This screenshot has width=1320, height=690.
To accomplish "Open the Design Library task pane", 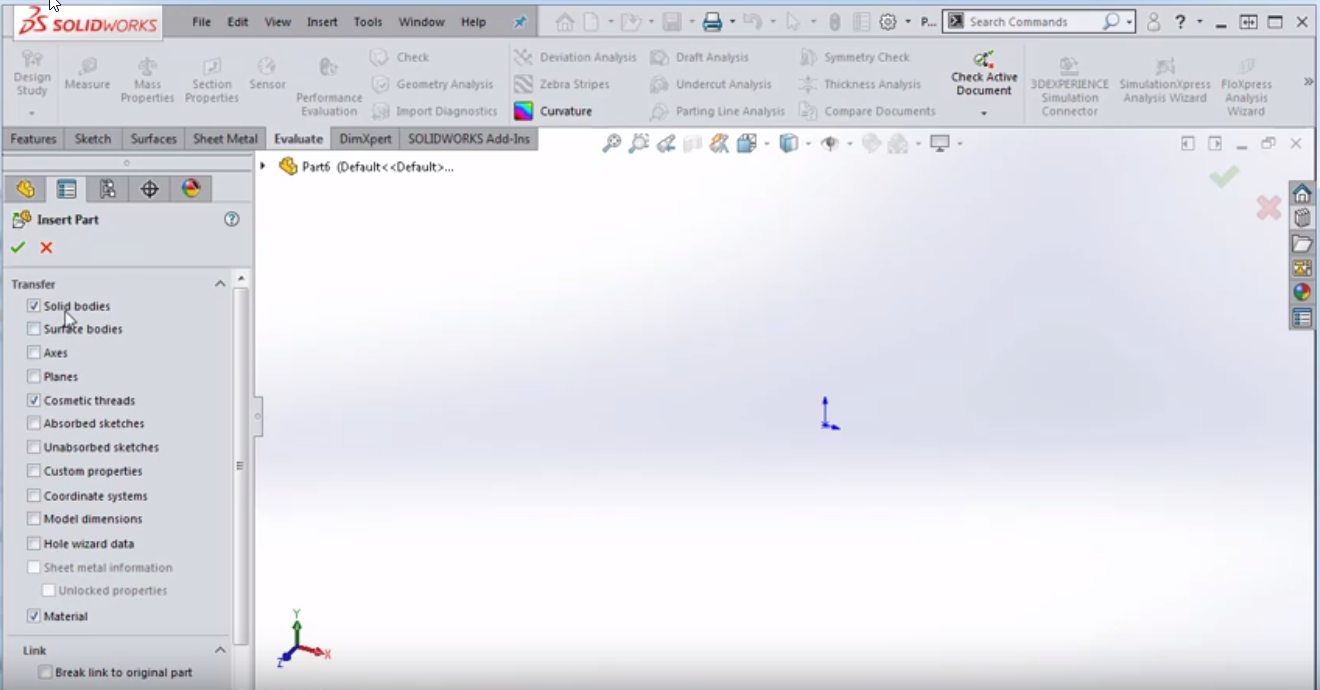I will click(x=1301, y=218).
